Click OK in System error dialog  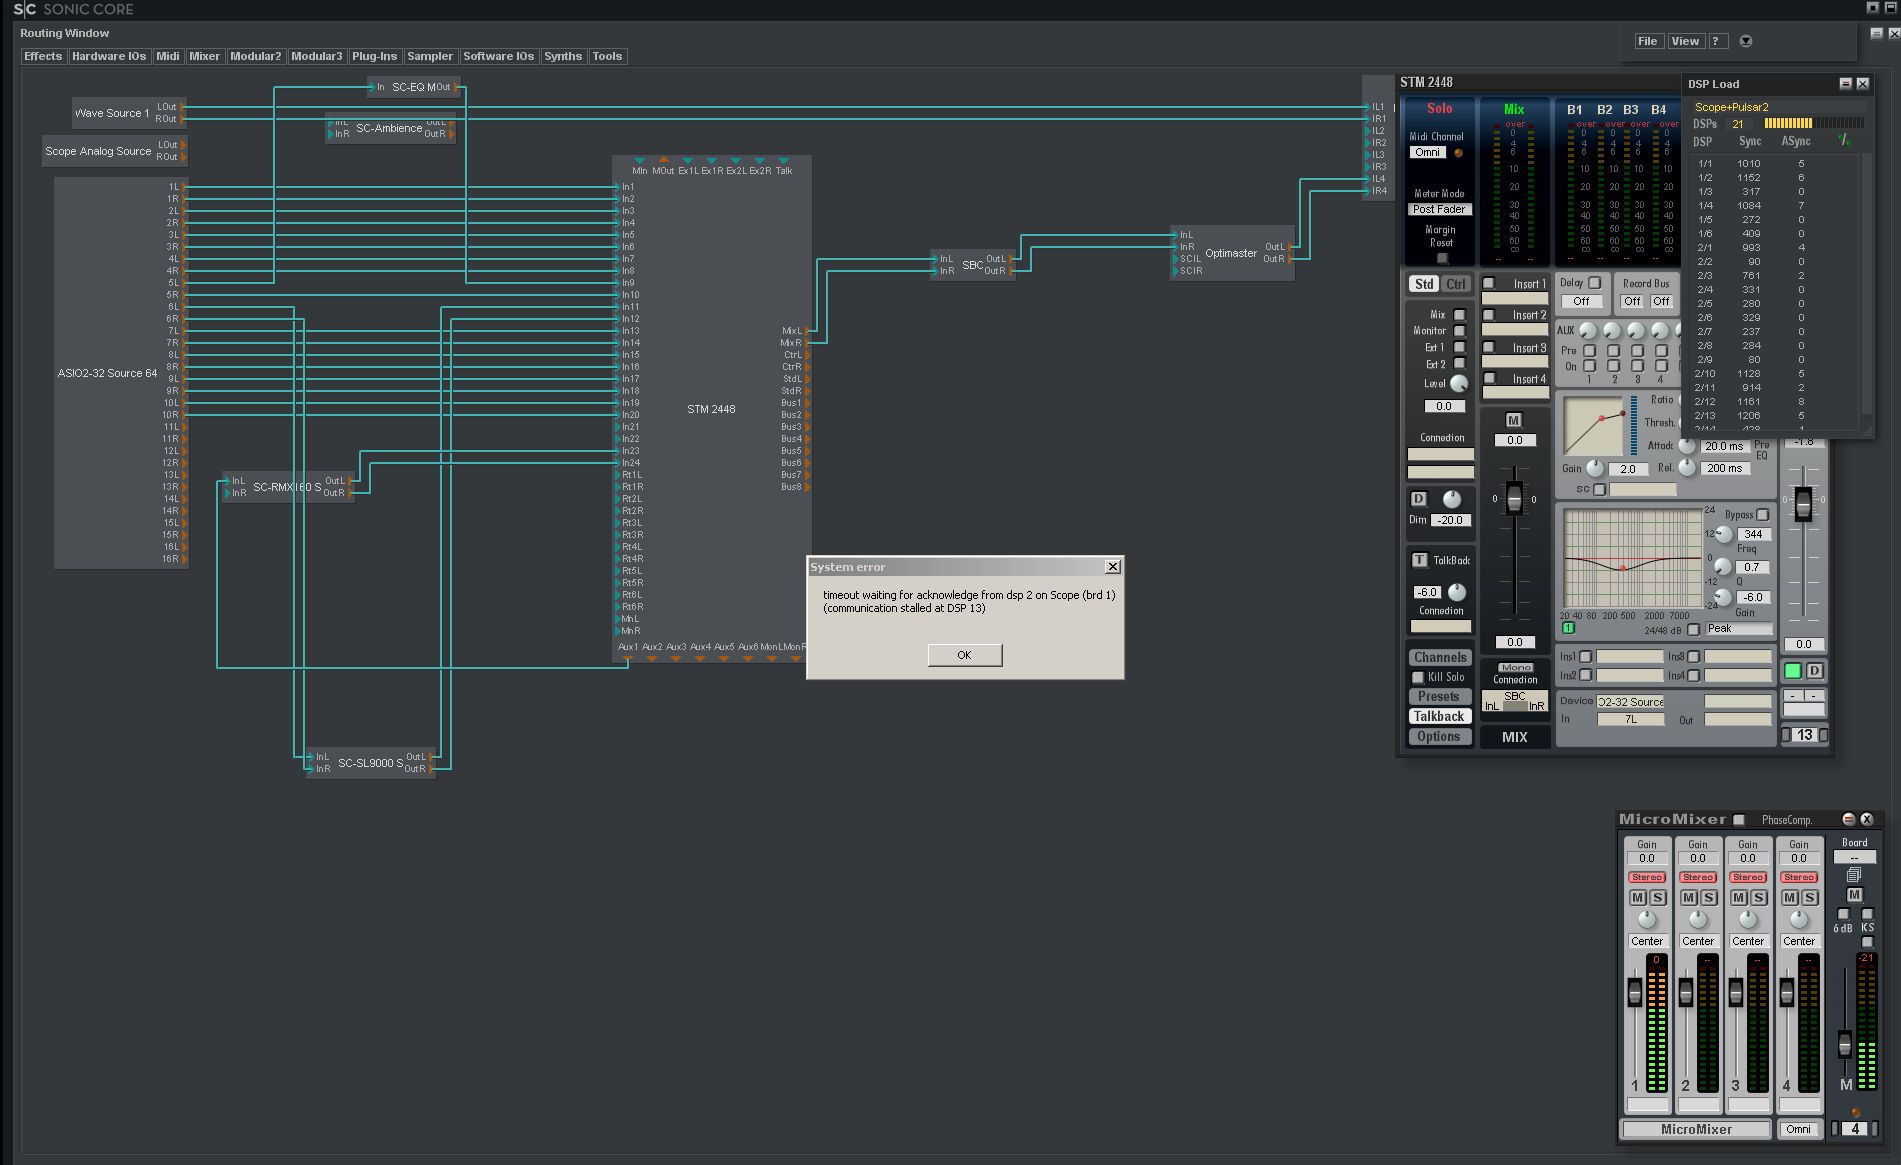[964, 655]
